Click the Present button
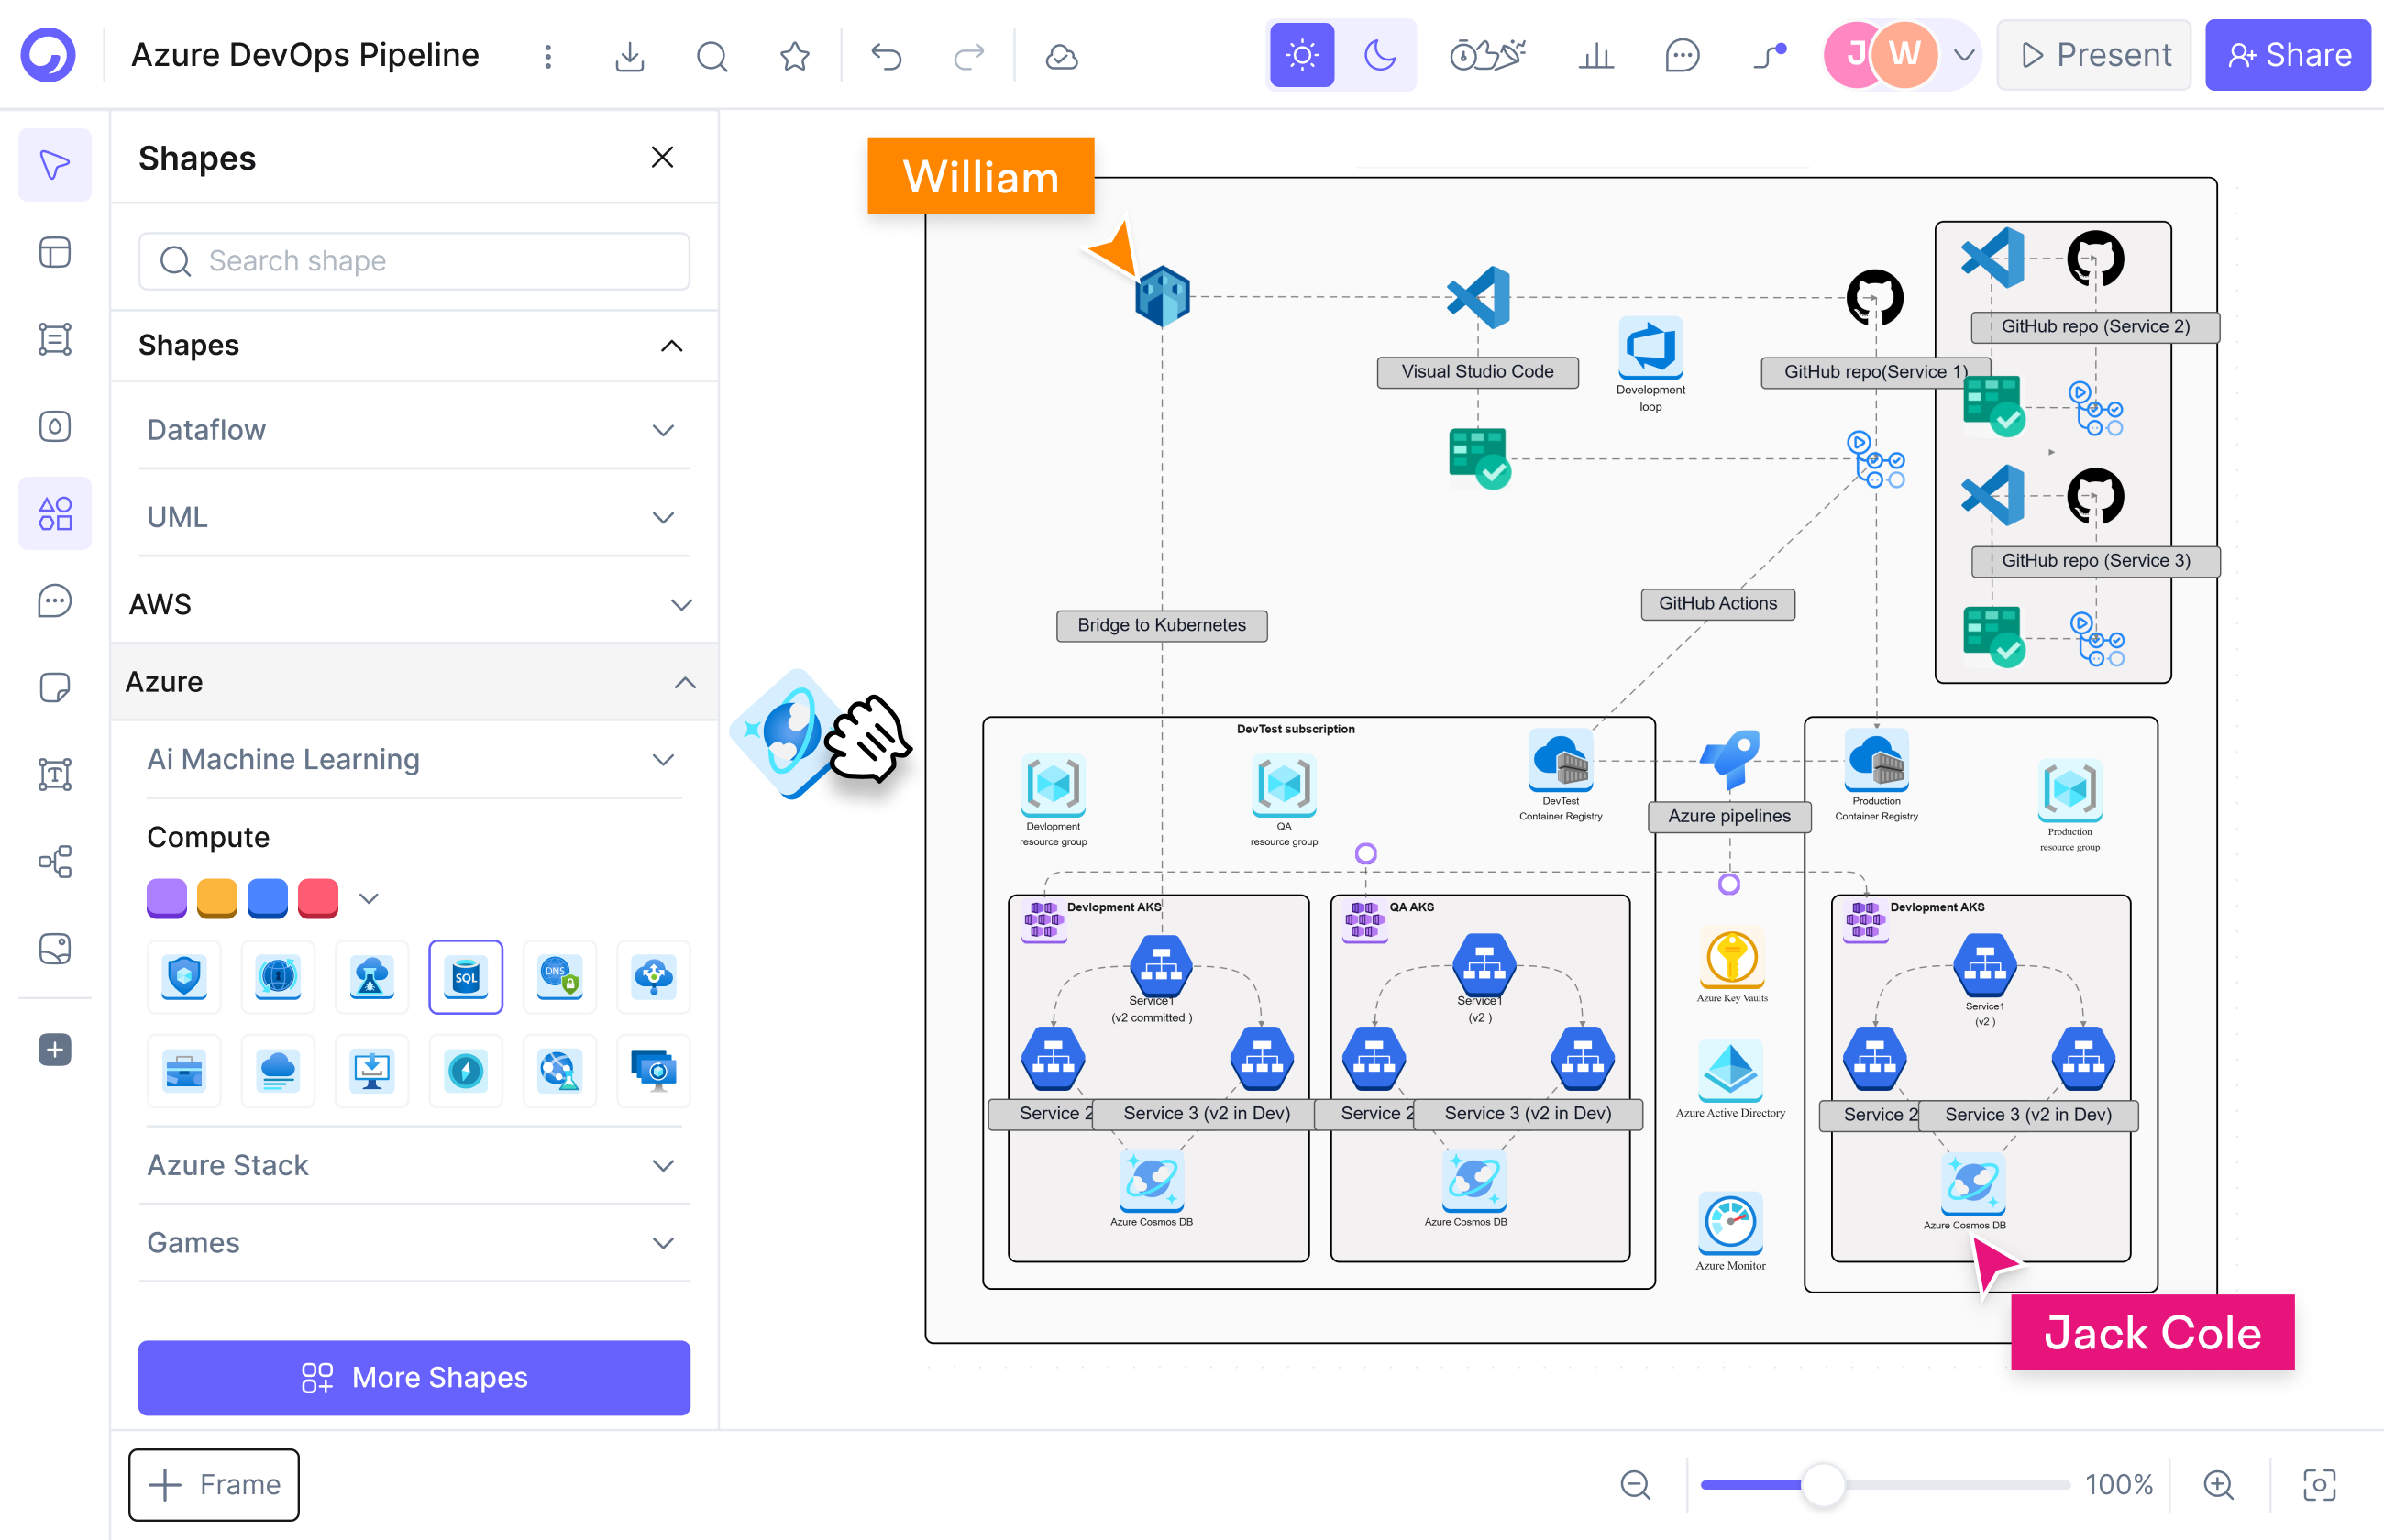This screenshot has width=2384, height=1540. point(2094,55)
